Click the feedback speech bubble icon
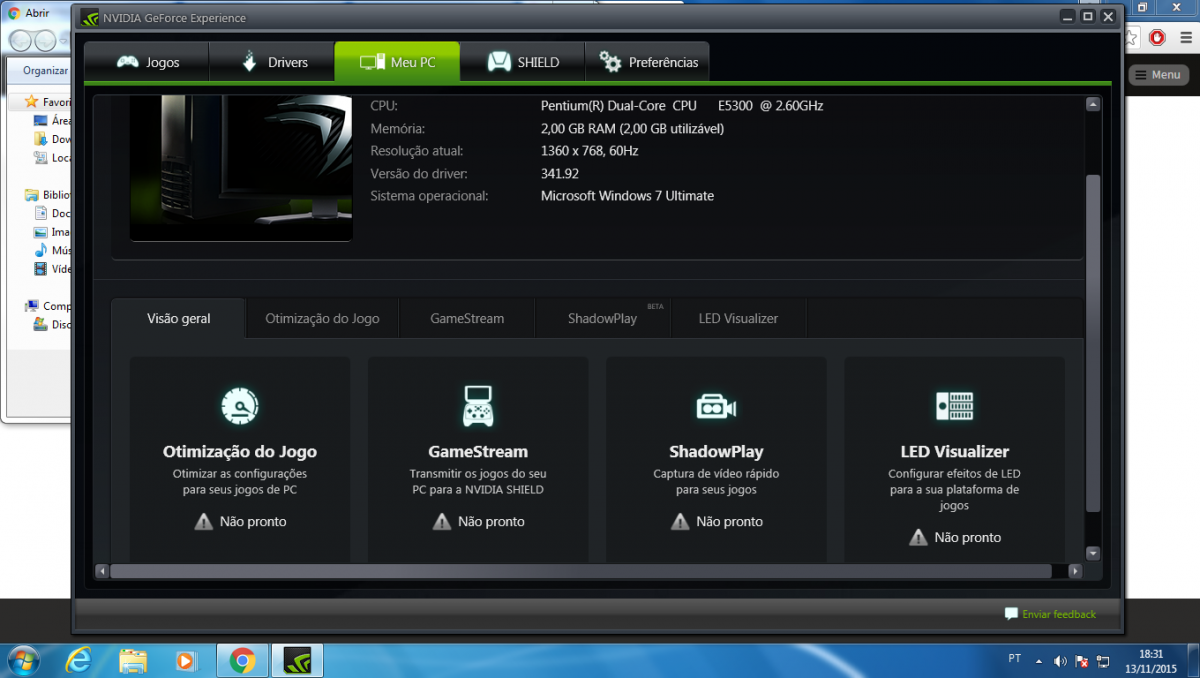The image size is (1200, 678). click(1011, 614)
